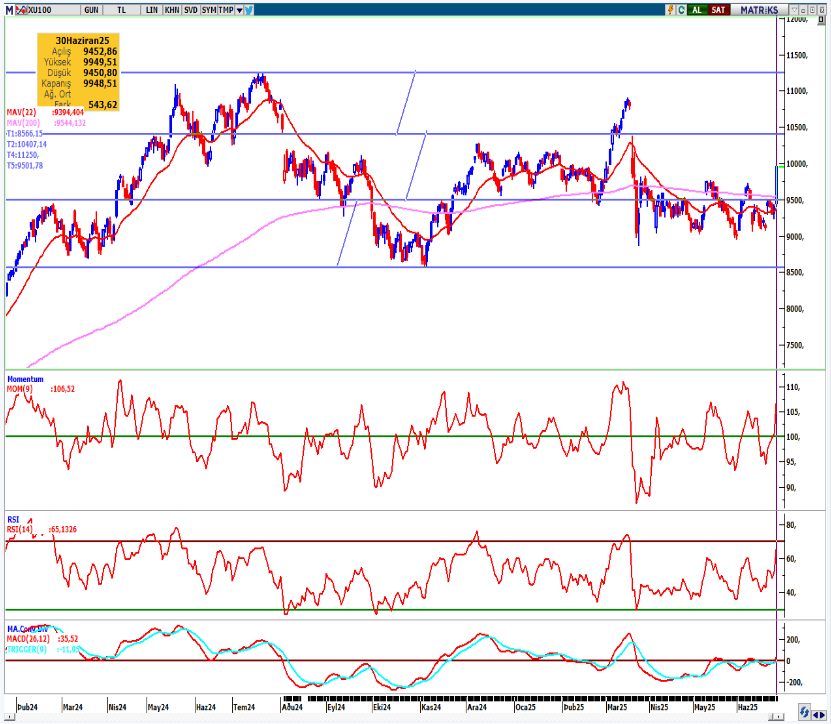Click the SVD toolbar button
The image size is (831, 724).
[191, 10]
